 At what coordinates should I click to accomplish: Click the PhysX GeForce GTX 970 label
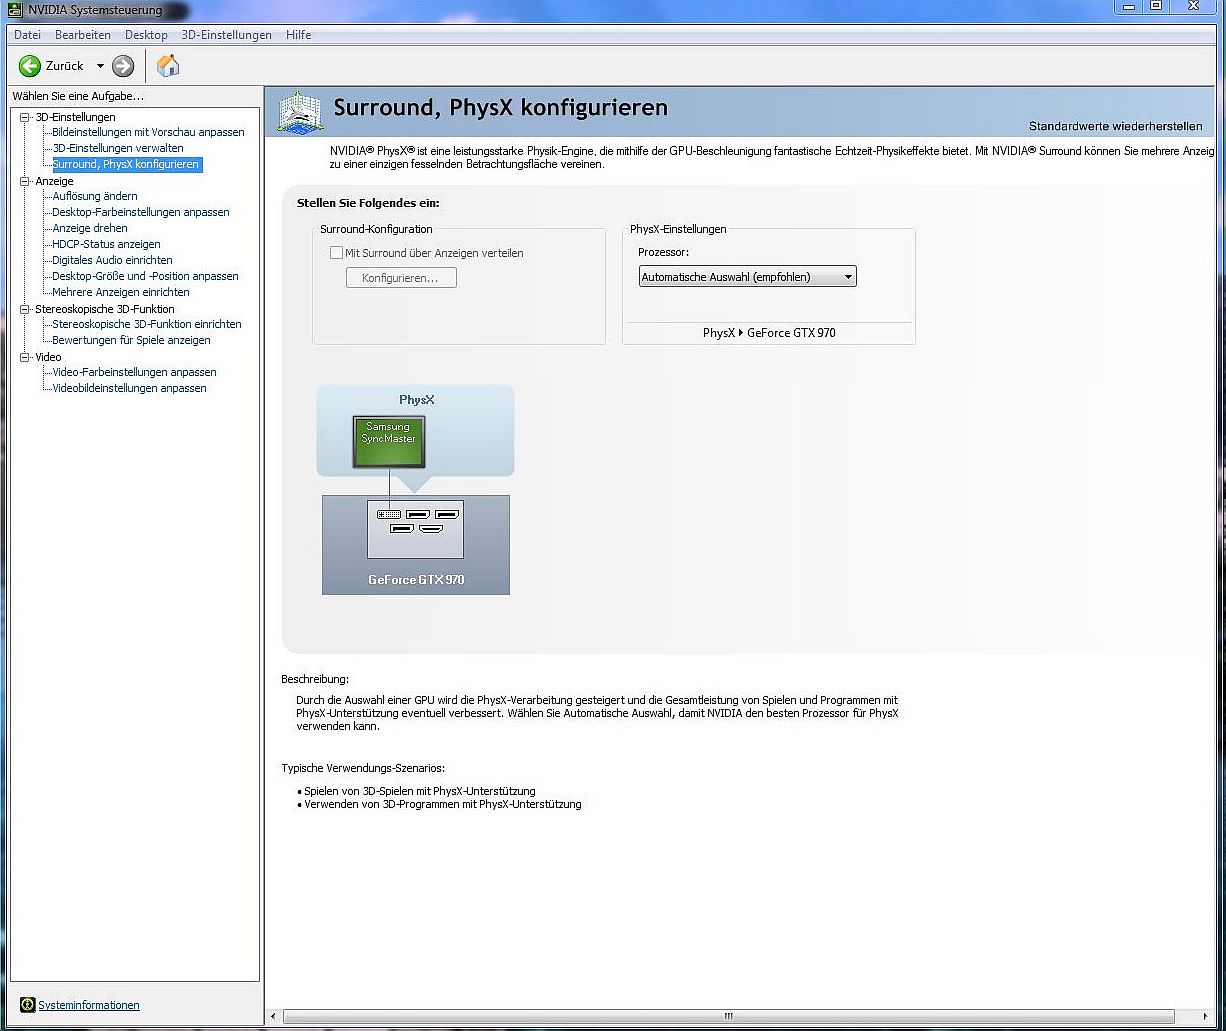[x=769, y=333]
